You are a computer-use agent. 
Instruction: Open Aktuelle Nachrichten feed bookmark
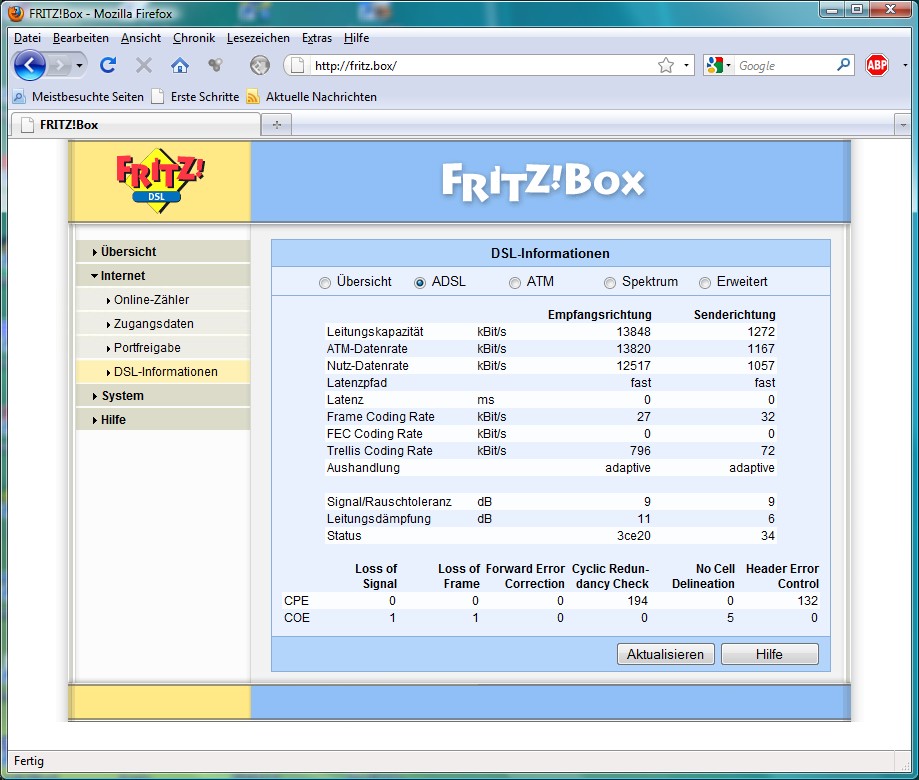[x=312, y=97]
